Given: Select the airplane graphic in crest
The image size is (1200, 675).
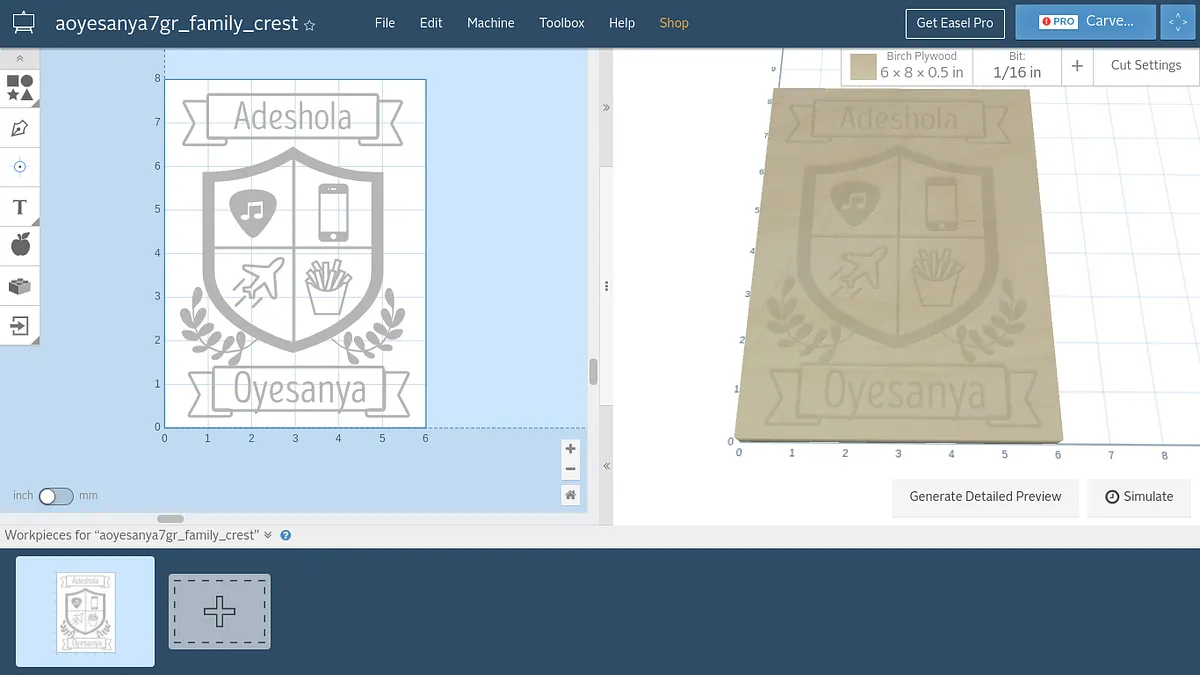Looking at the screenshot, I should [258, 280].
